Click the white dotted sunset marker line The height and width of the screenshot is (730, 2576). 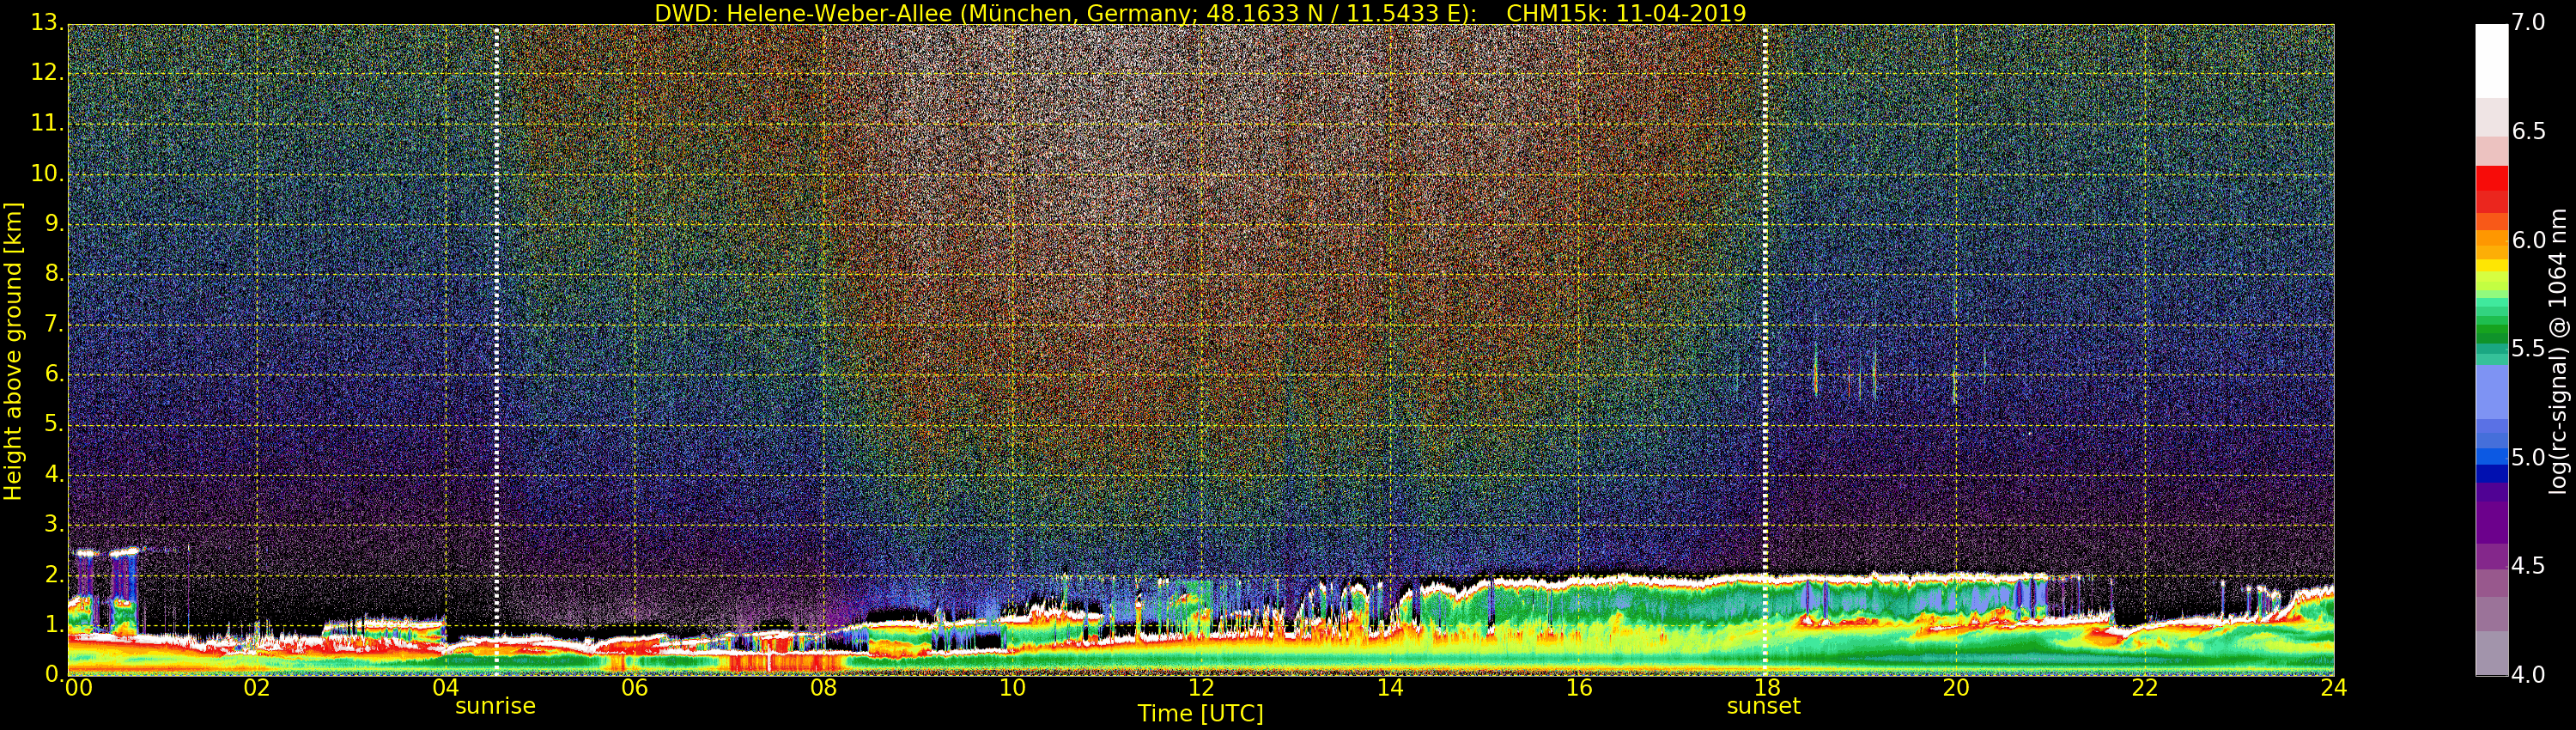pyautogui.click(x=1765, y=350)
